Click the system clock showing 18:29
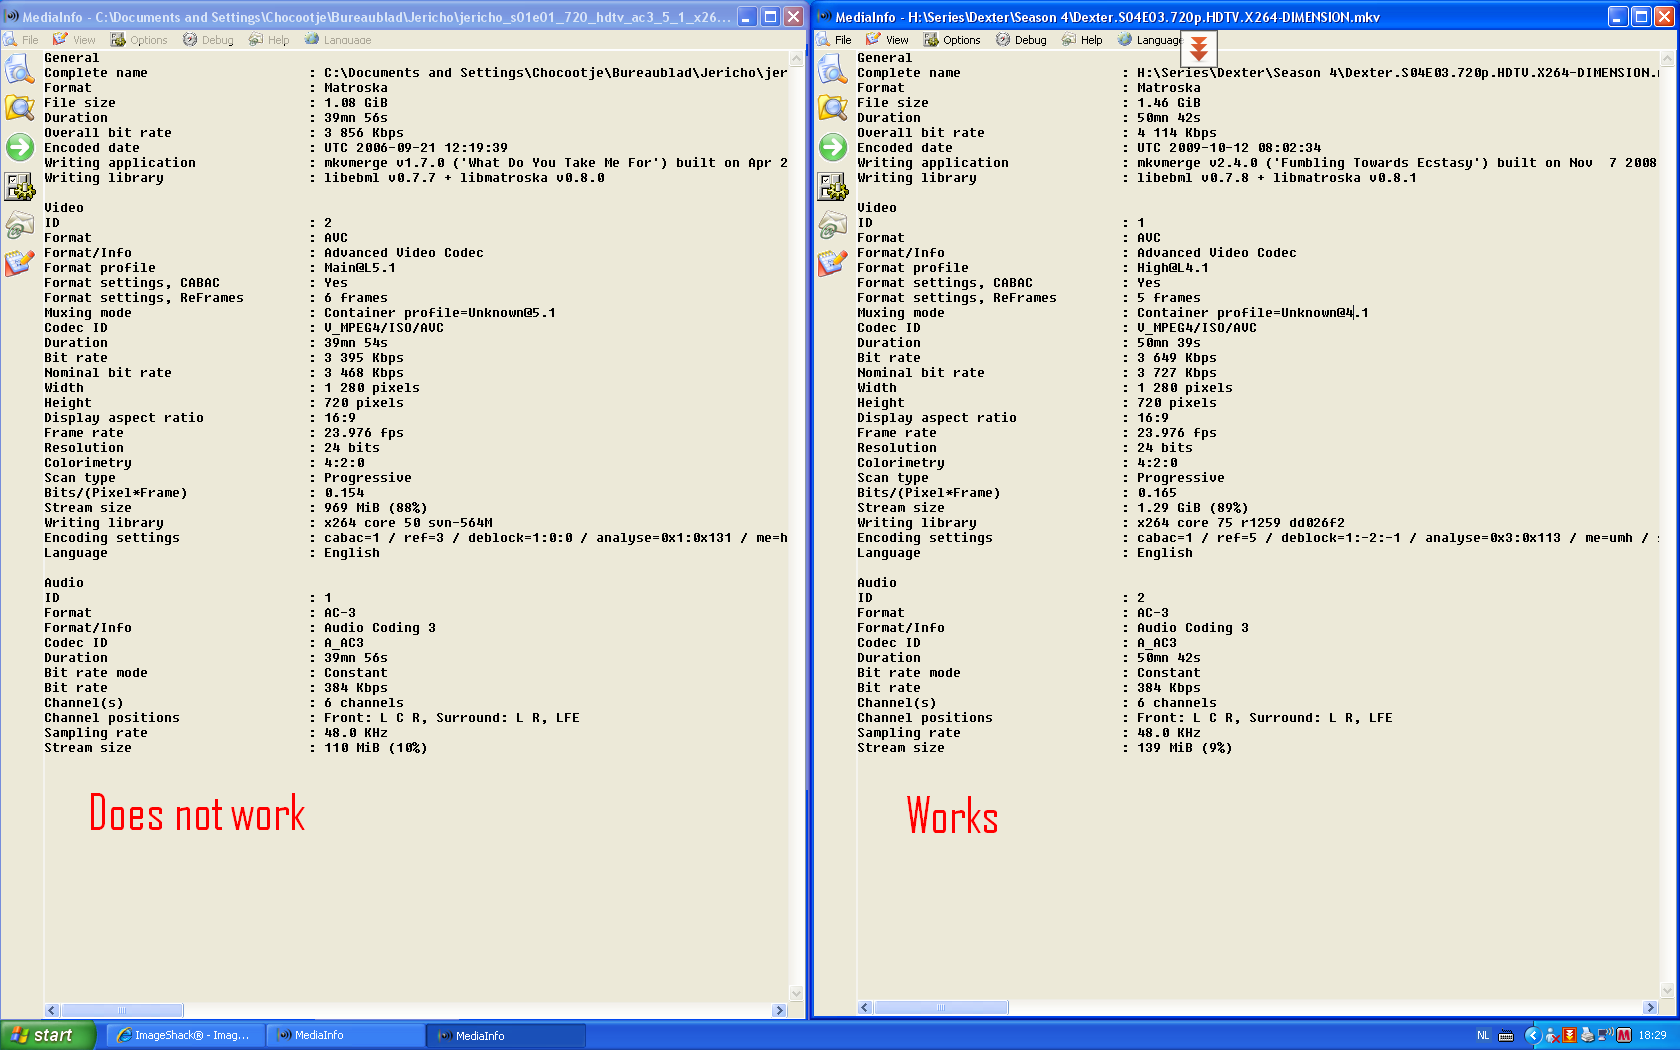Viewport: 1680px width, 1050px height. pos(1652,1035)
